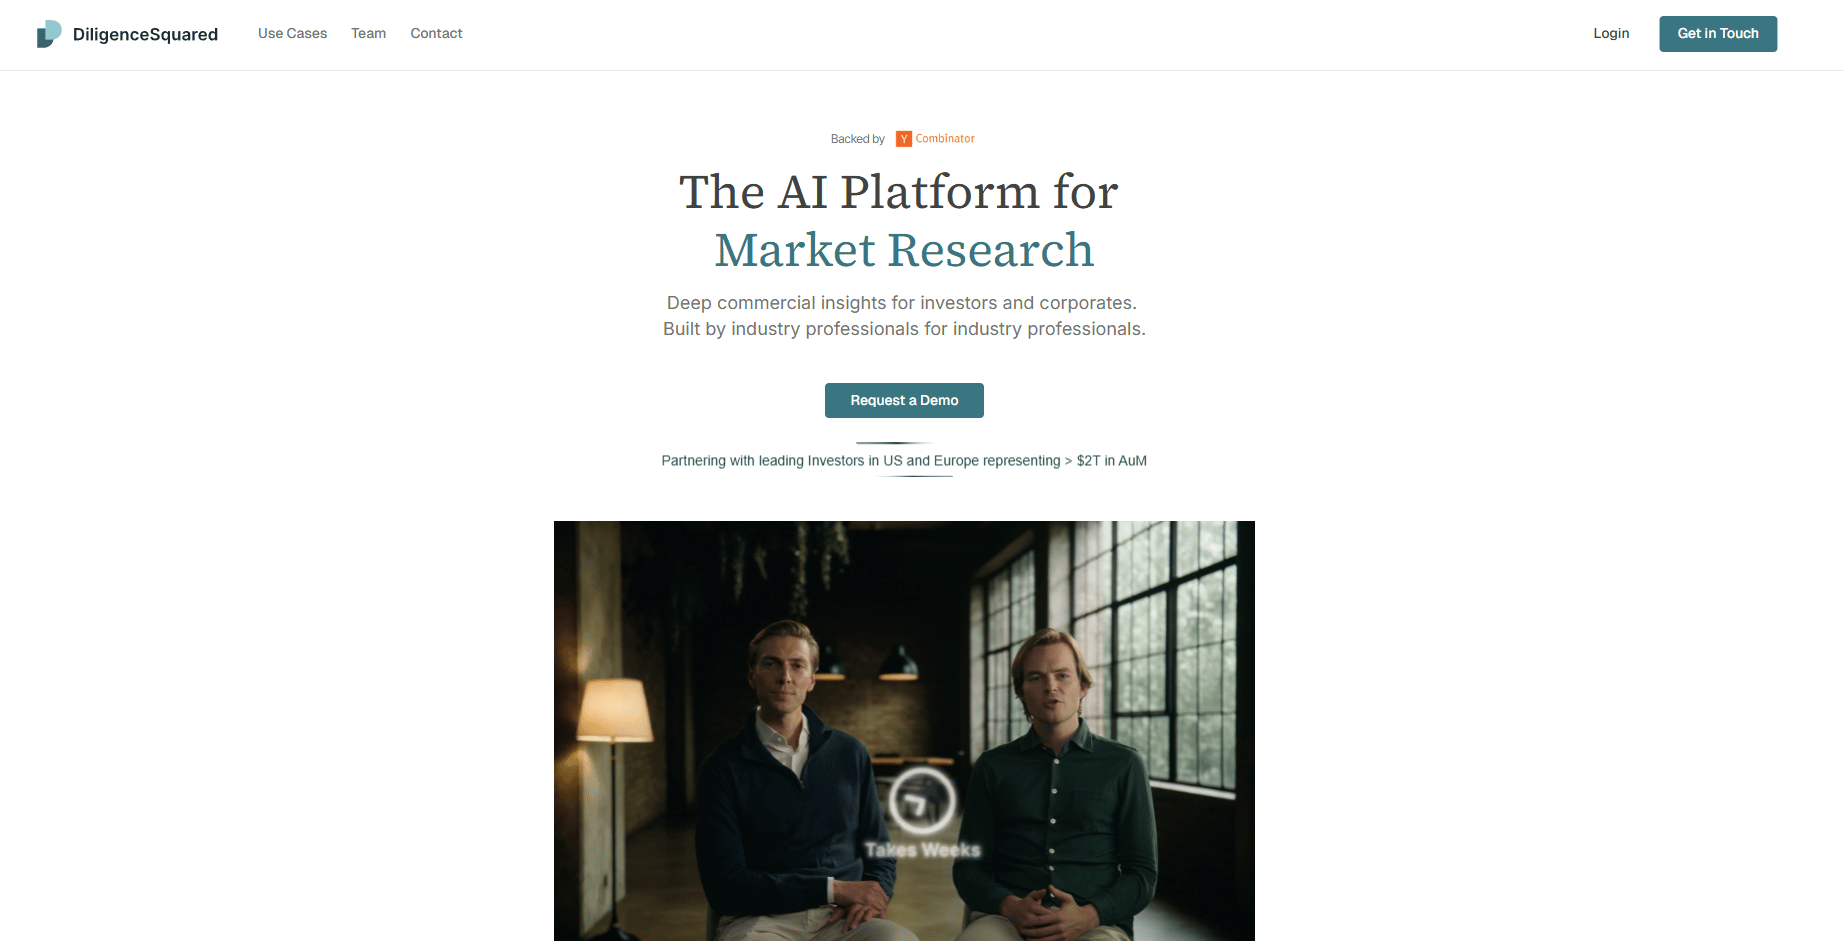Click the Login link
Image resolution: width=1844 pixels, height=943 pixels.
[1611, 34]
